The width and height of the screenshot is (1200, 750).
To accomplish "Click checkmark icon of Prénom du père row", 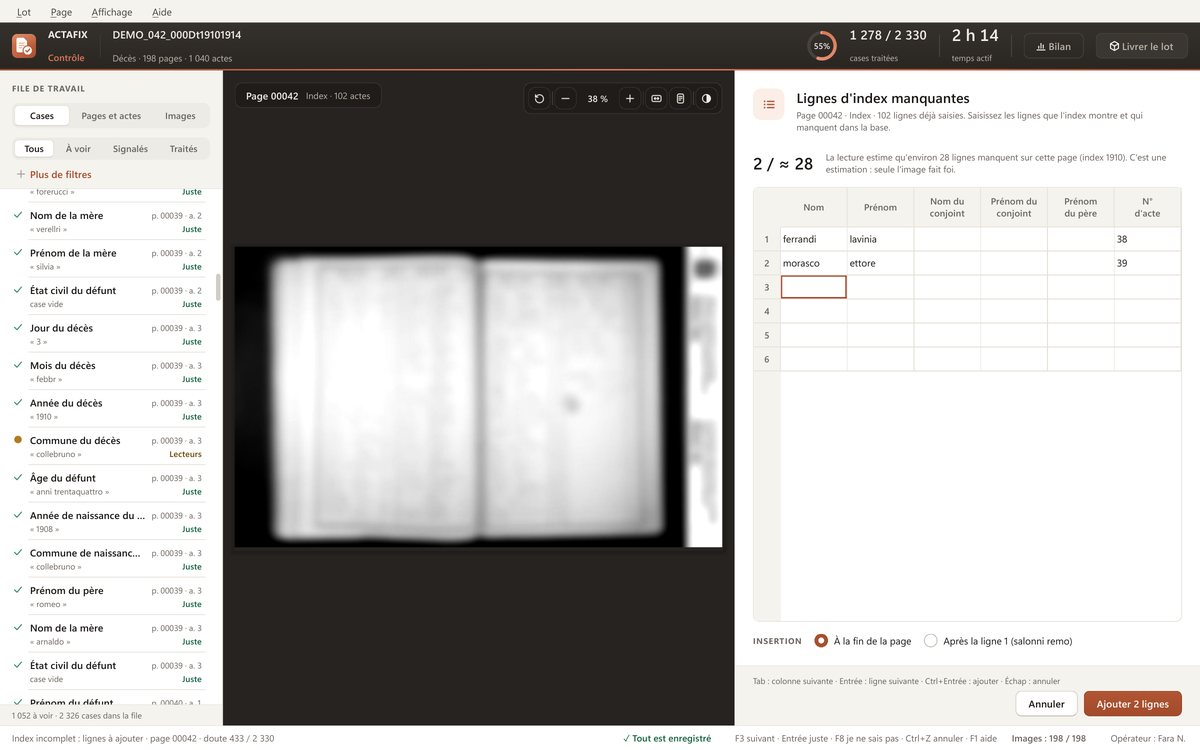I will [x=18, y=591].
